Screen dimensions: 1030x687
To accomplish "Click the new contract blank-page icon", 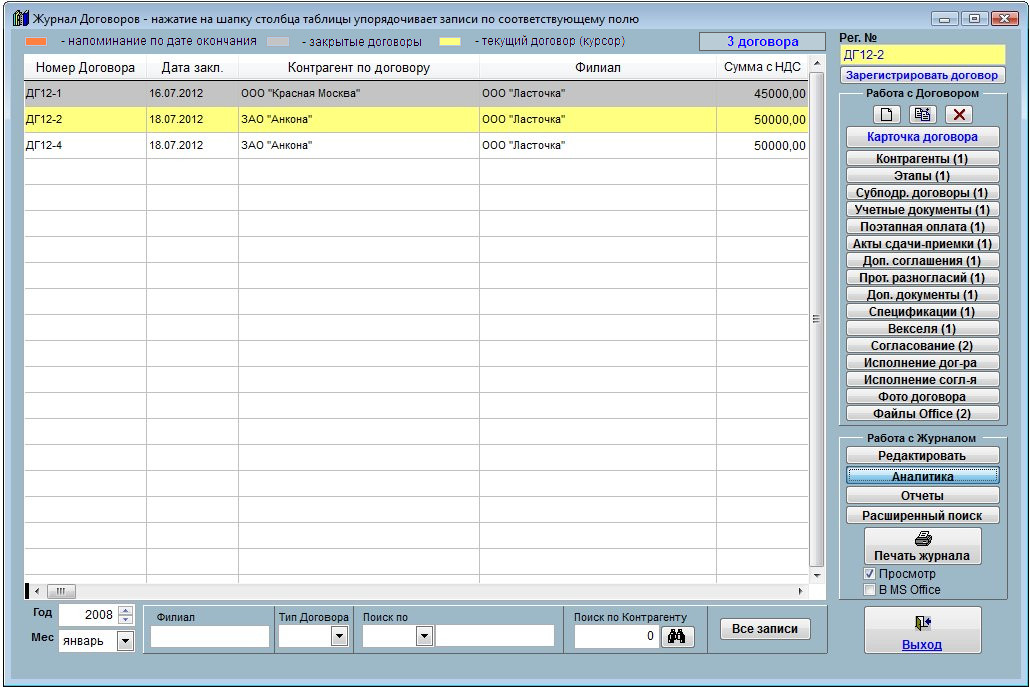I will pyautogui.click(x=886, y=115).
